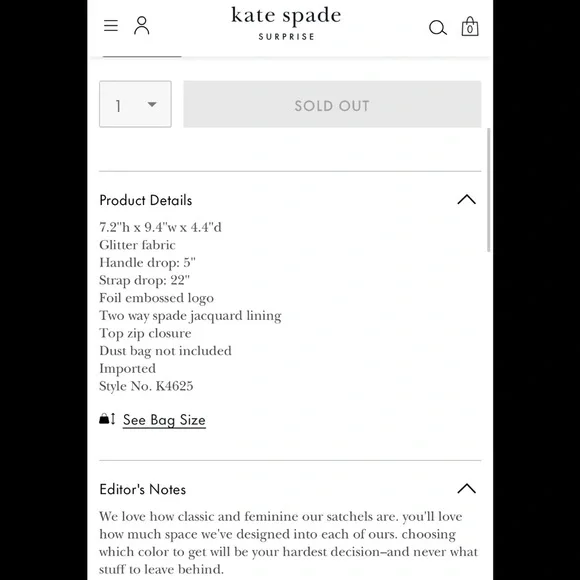
Task: Click the Dust bag not included line
Action: coord(165,351)
